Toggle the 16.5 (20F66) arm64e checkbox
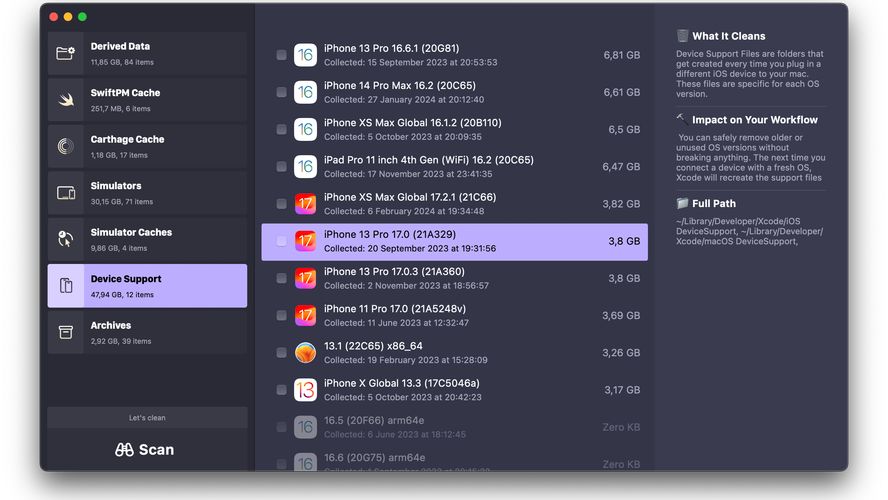This screenshot has height=500, width=888. 281,427
